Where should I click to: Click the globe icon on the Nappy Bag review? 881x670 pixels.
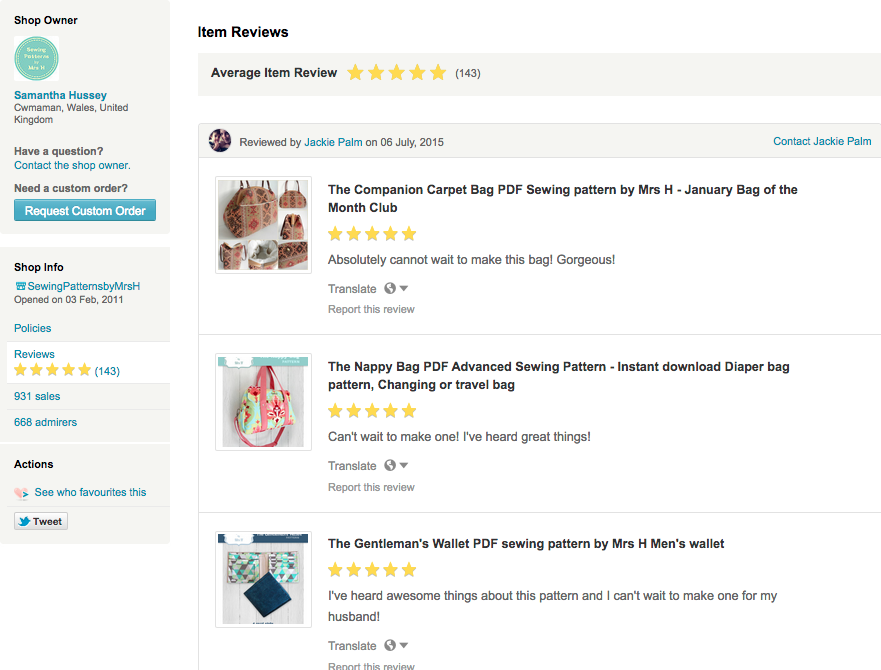390,466
